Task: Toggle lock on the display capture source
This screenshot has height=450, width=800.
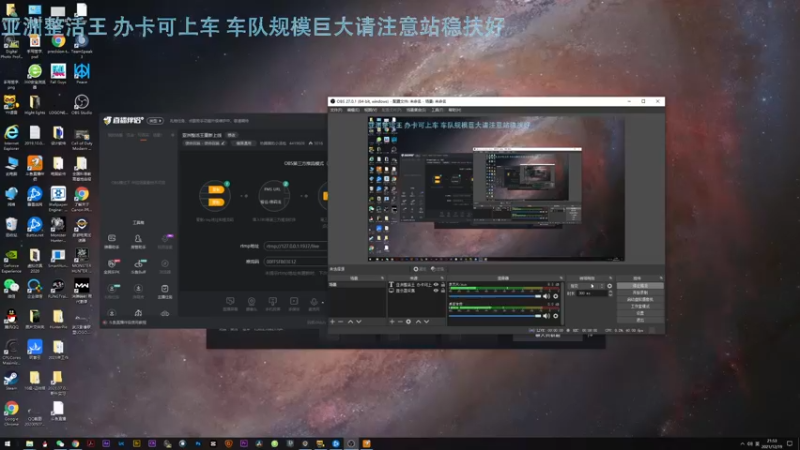Action: tap(443, 291)
